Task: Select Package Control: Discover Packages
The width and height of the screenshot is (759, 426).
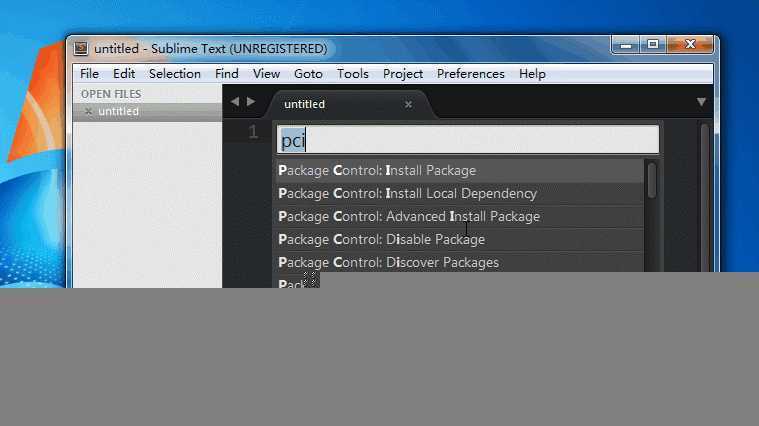Action: point(459,262)
